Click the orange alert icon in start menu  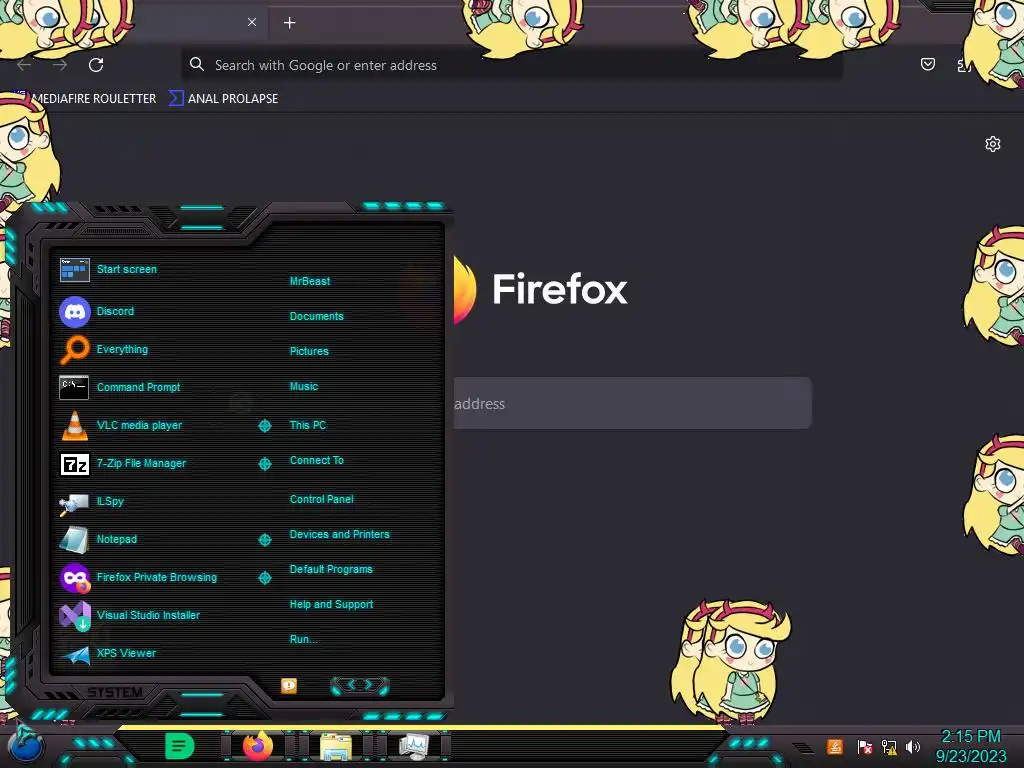pyautogui.click(x=289, y=685)
